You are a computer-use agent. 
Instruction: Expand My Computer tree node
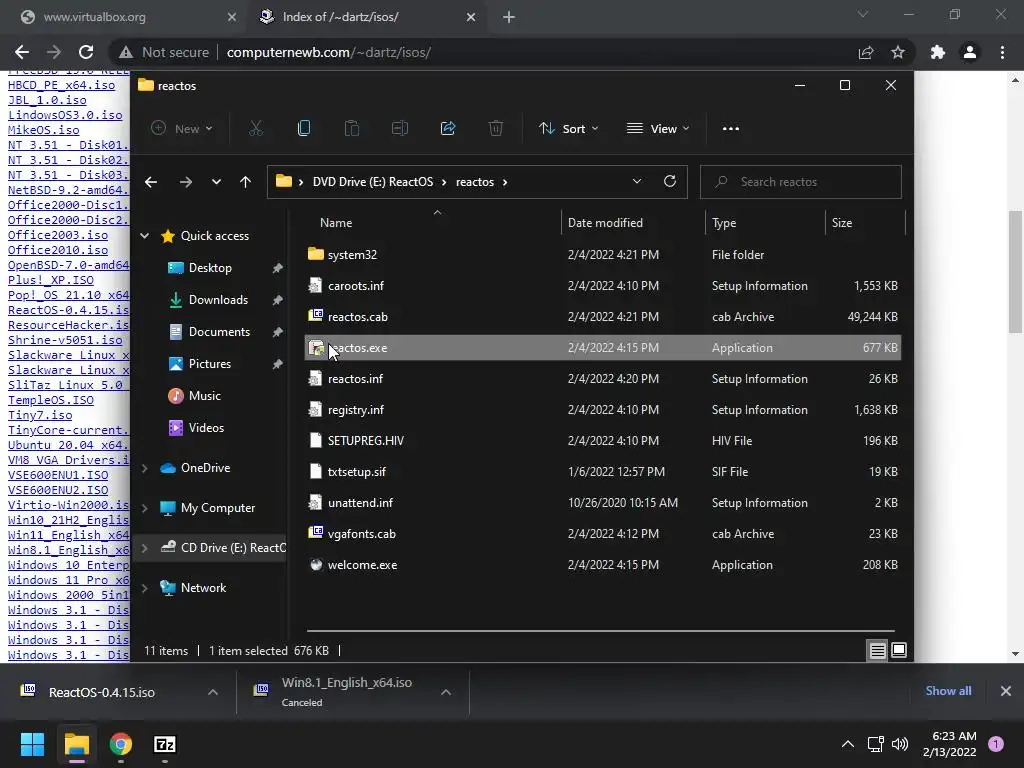144,508
